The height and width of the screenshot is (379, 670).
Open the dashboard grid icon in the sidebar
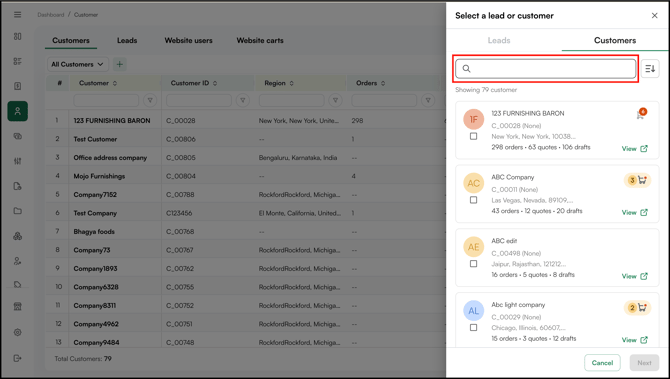18,36
